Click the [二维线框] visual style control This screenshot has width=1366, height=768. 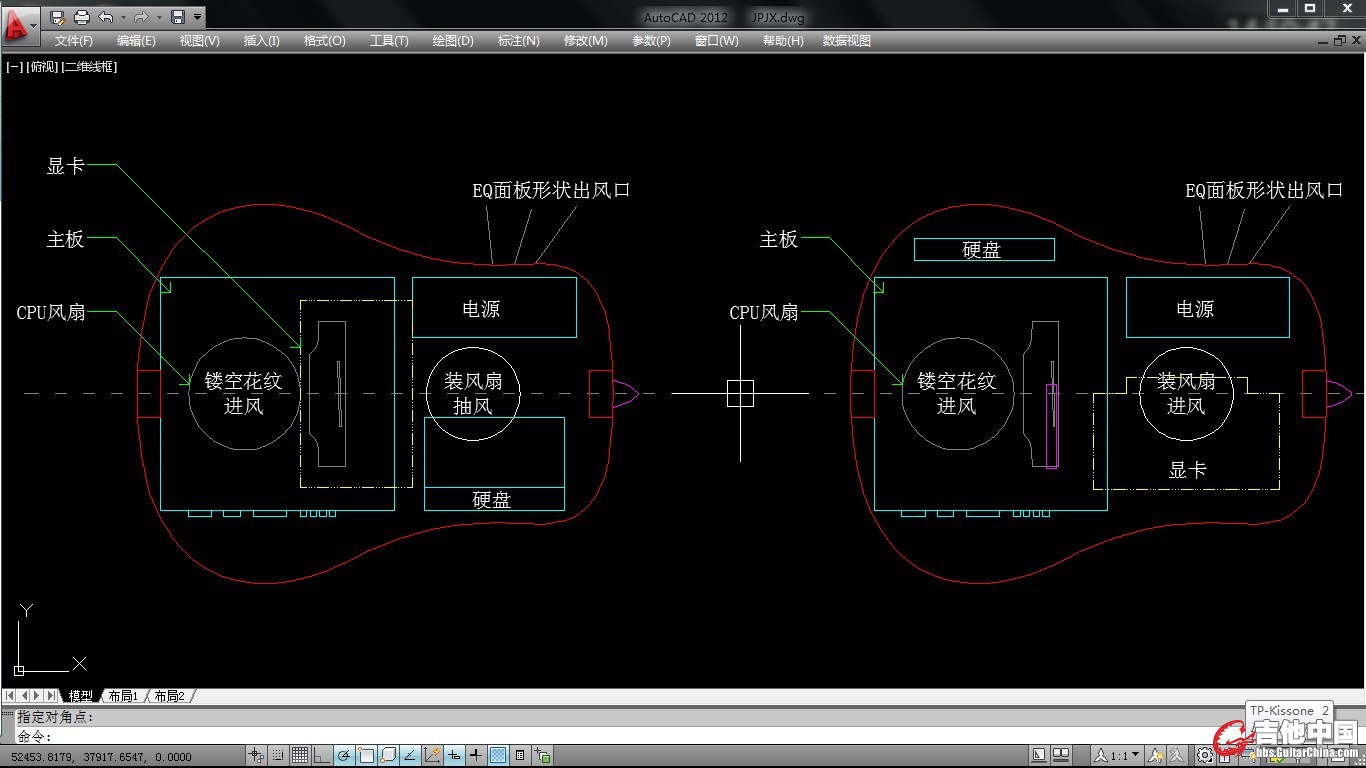pos(90,67)
